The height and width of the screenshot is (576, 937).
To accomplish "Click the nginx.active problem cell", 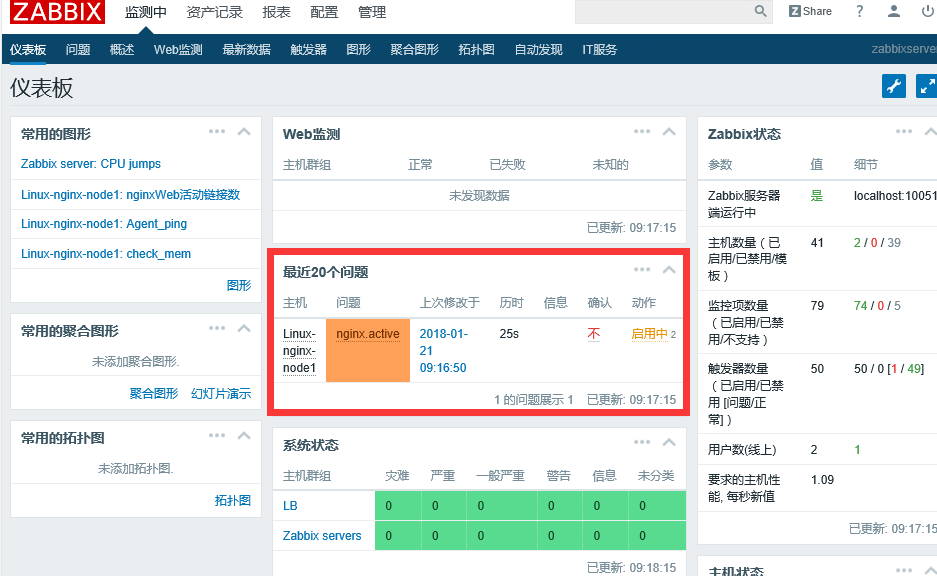I will 368,350.
